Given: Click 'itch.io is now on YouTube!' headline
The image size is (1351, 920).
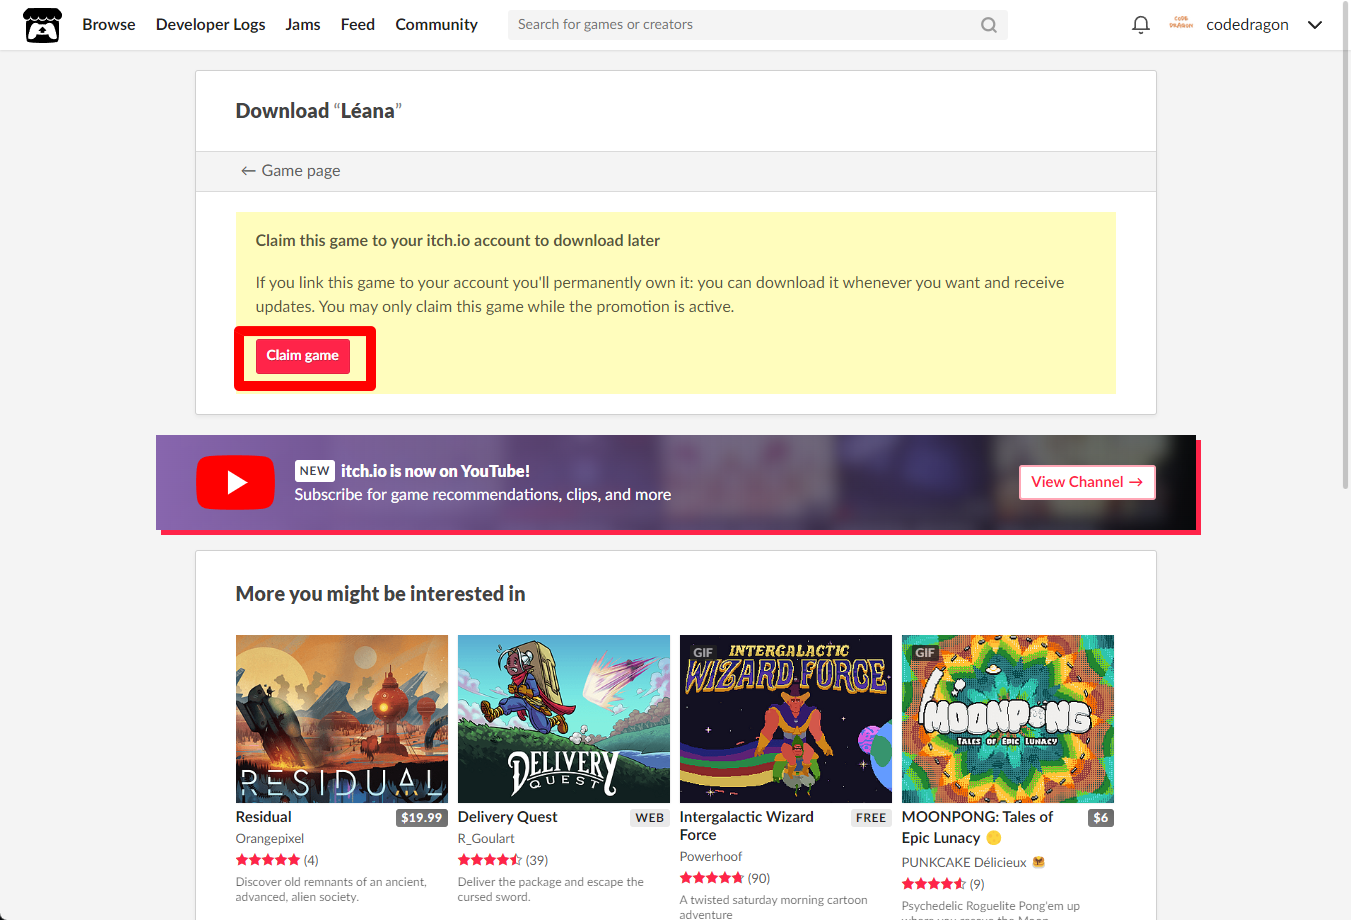Looking at the screenshot, I should [x=436, y=471].
